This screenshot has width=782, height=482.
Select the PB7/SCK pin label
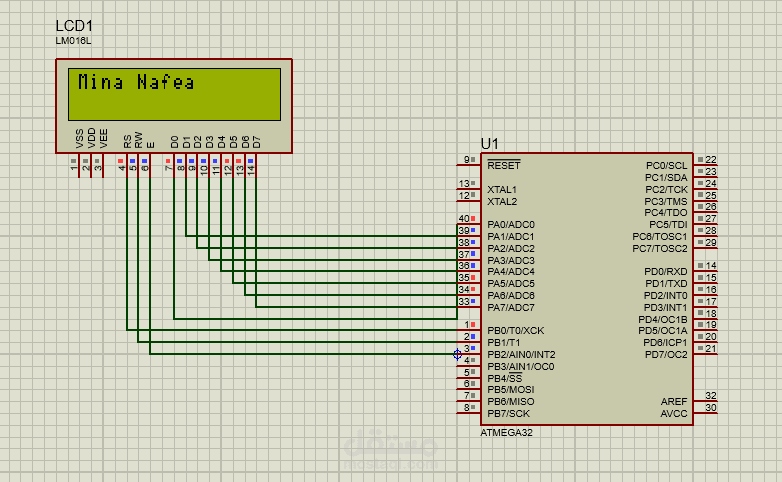(x=508, y=413)
